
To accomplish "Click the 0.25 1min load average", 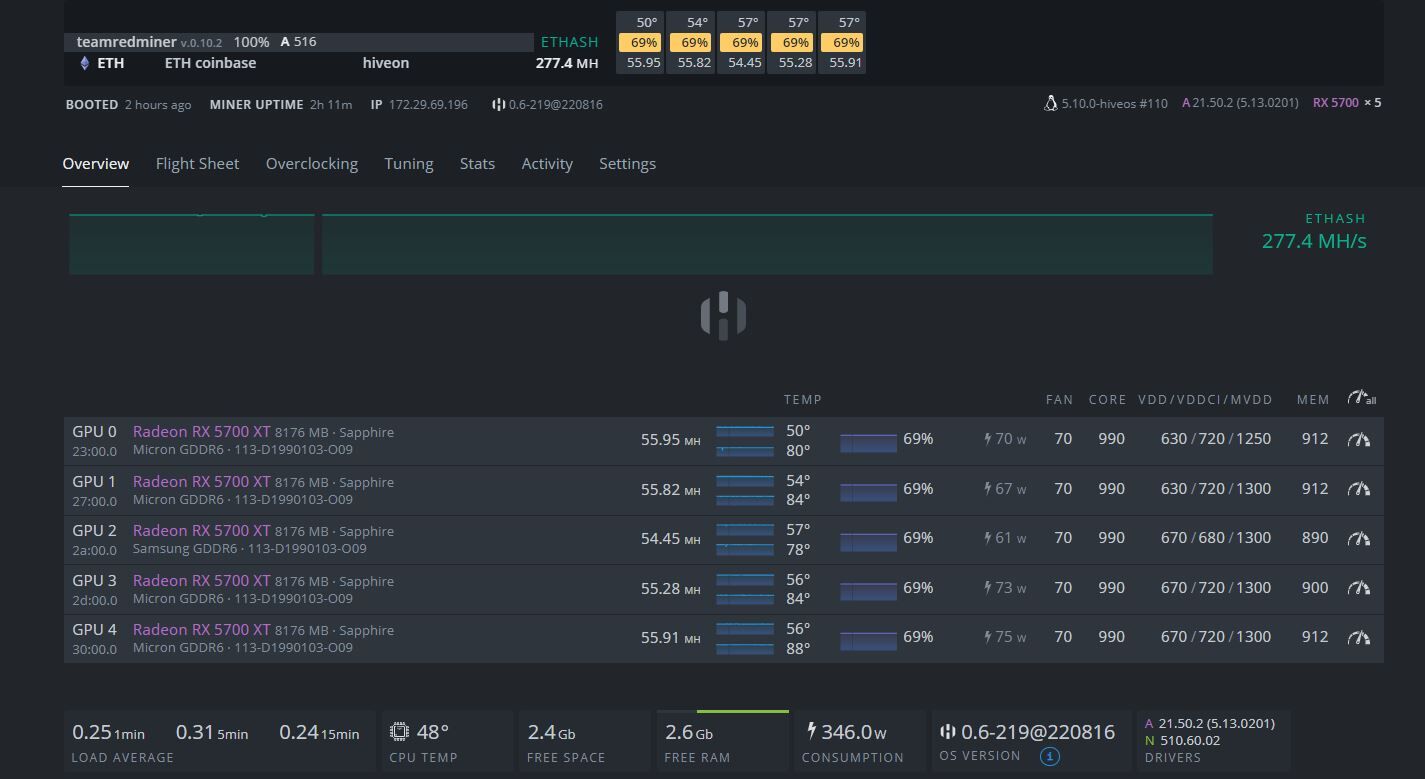I will click(108, 732).
